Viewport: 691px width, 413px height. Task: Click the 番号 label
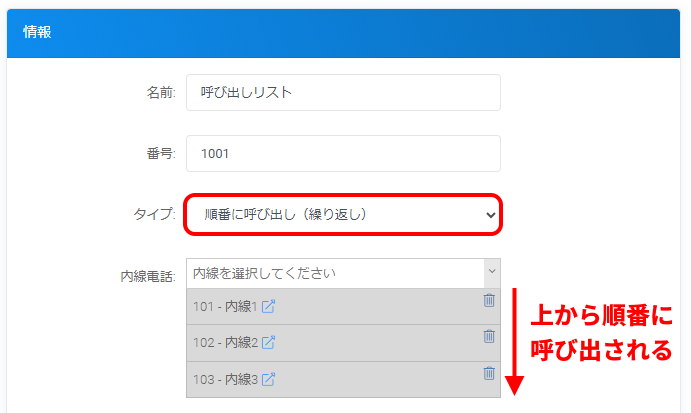point(161,154)
